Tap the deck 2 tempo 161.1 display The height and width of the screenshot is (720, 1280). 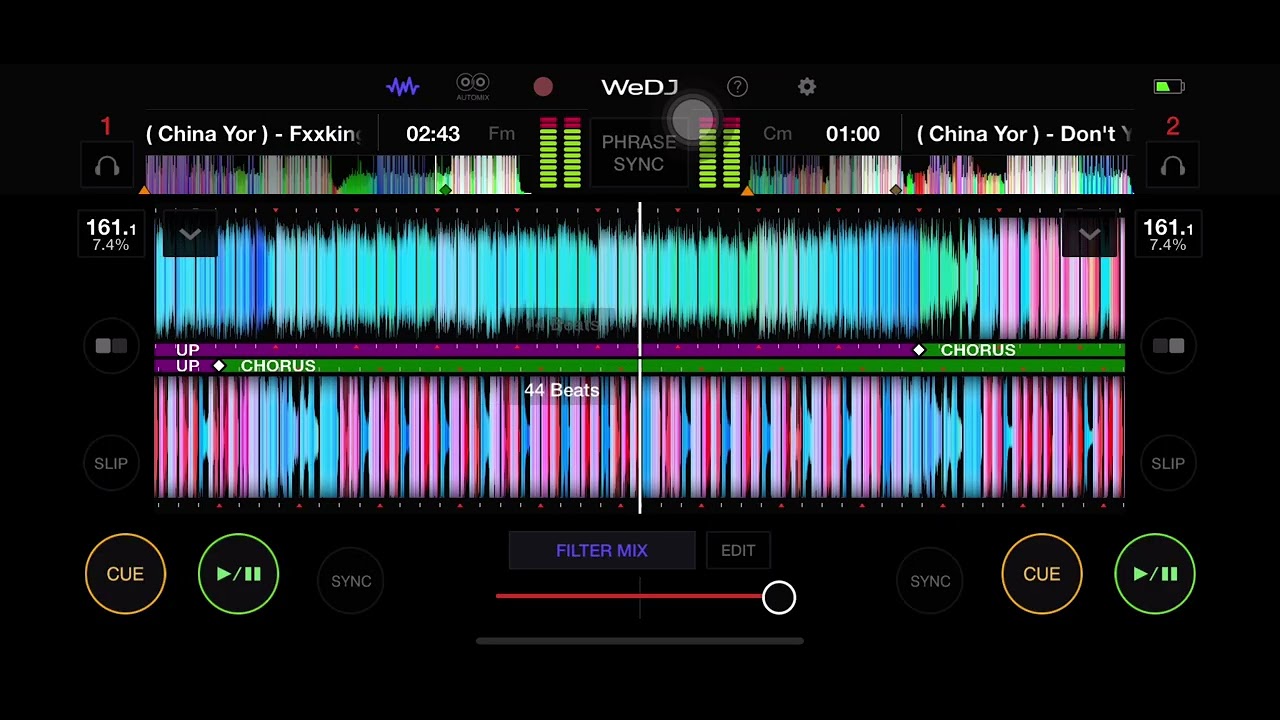pyautogui.click(x=1168, y=234)
